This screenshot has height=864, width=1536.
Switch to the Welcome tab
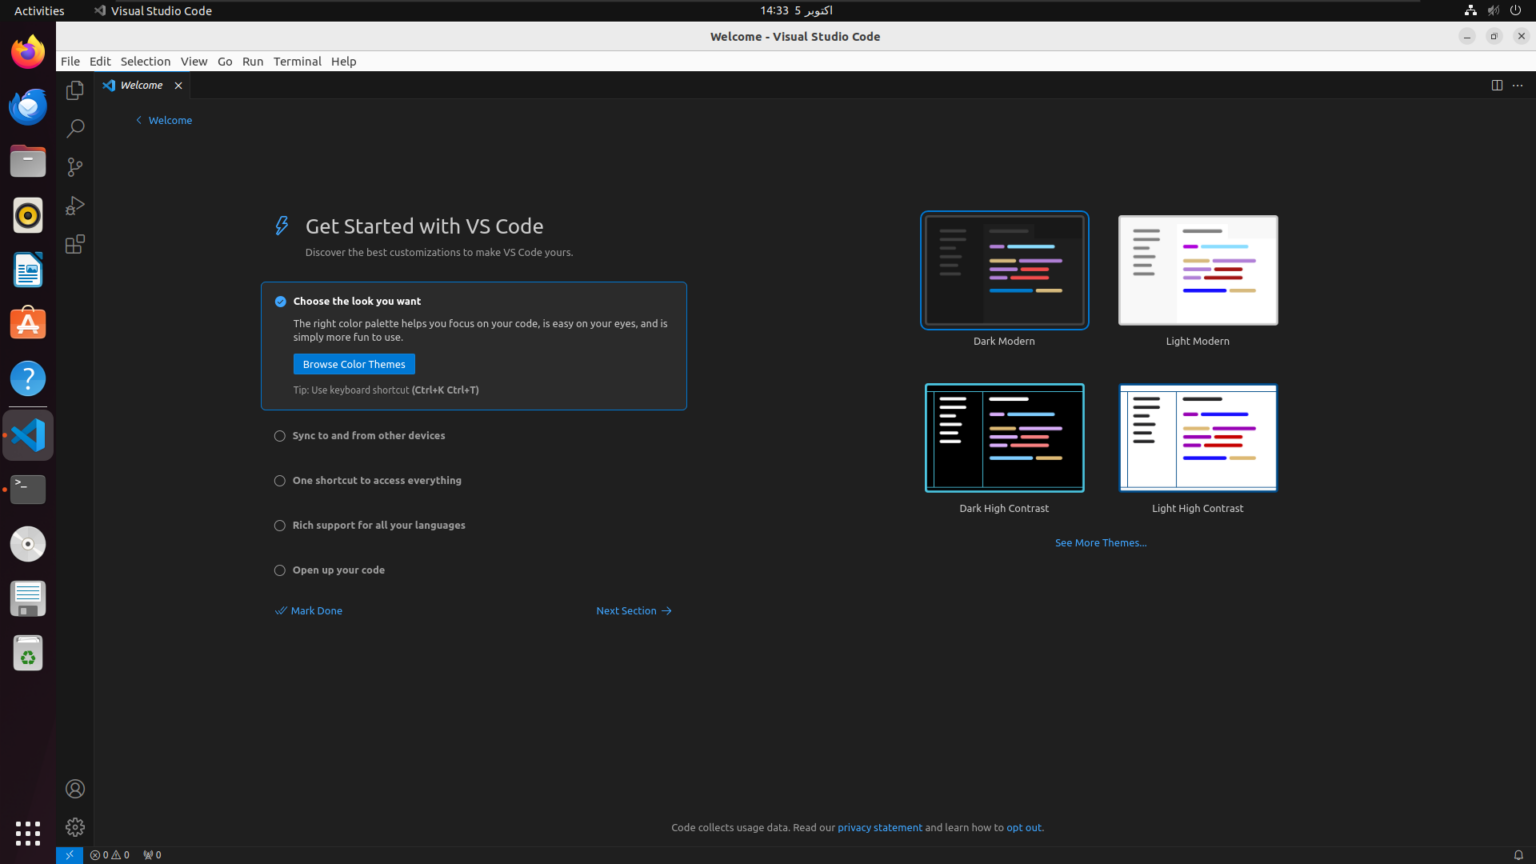click(x=140, y=85)
